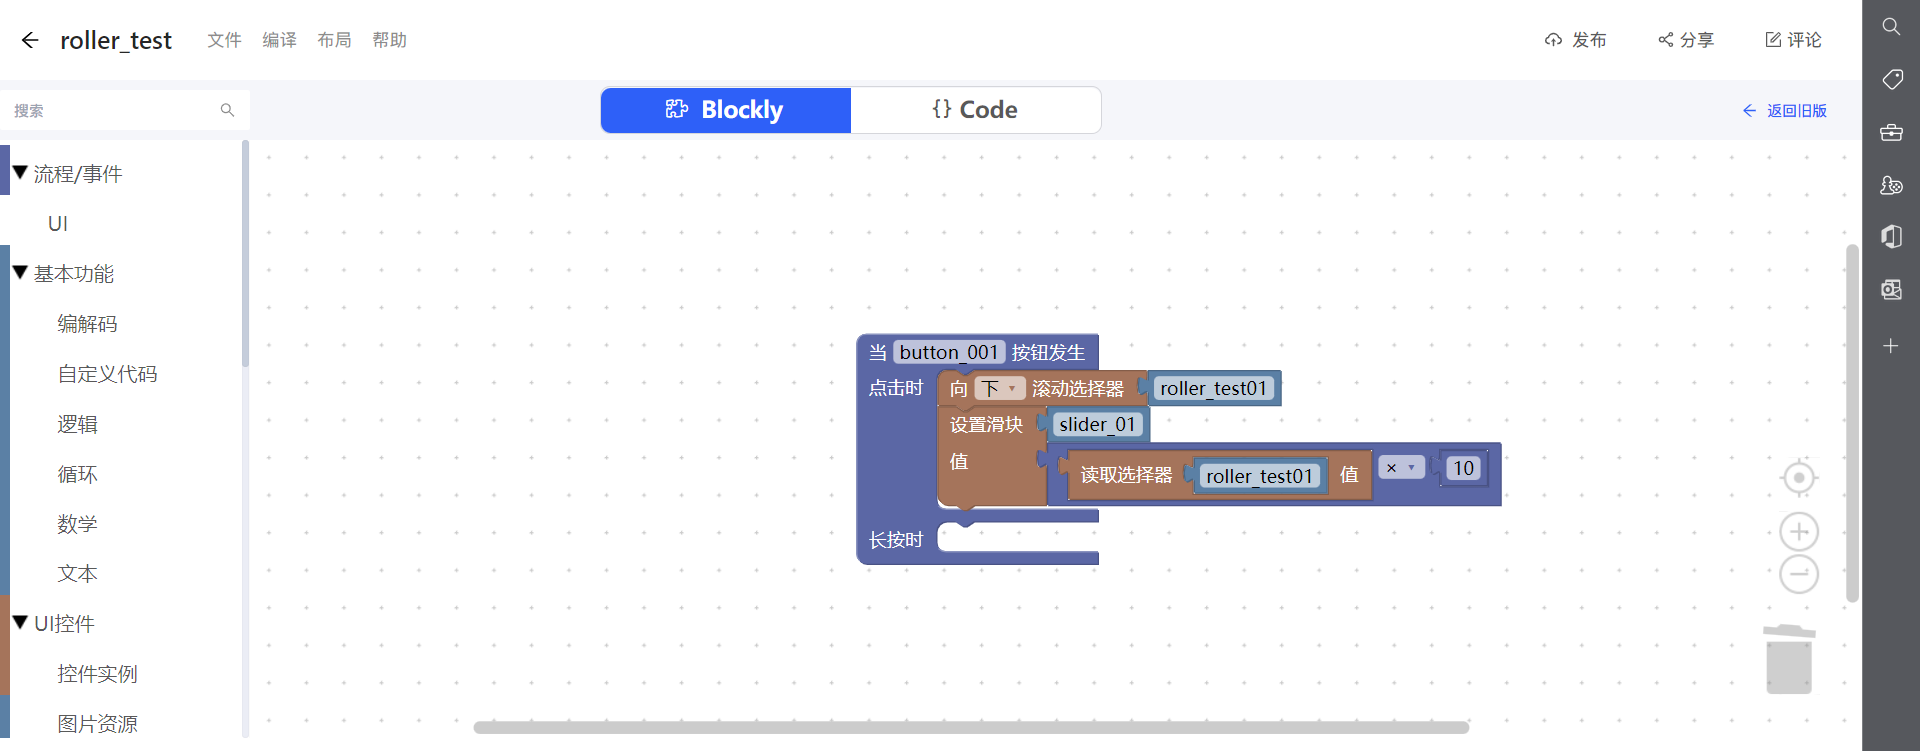Zoom in on the Blockly workspace
Viewport: 1920px width, 751px height.
click(x=1799, y=531)
